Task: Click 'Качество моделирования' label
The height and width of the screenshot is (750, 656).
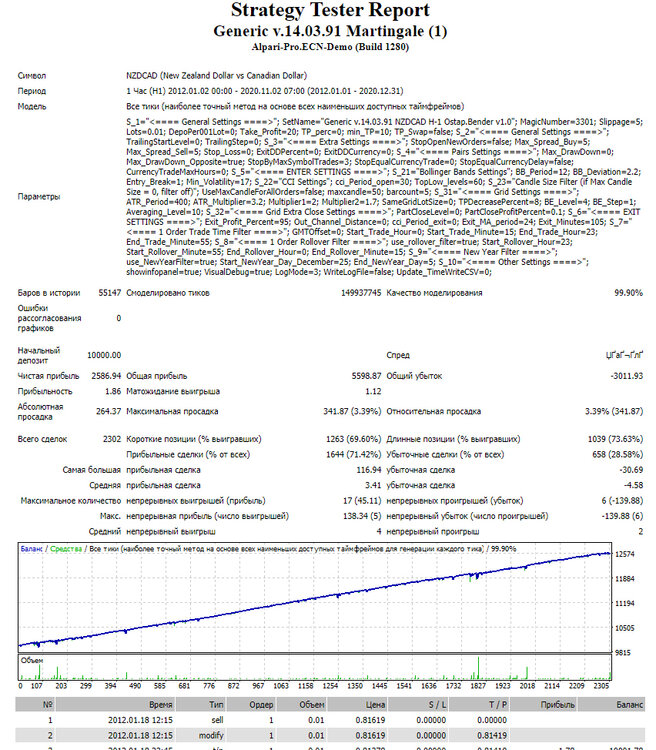Action: click(434, 293)
